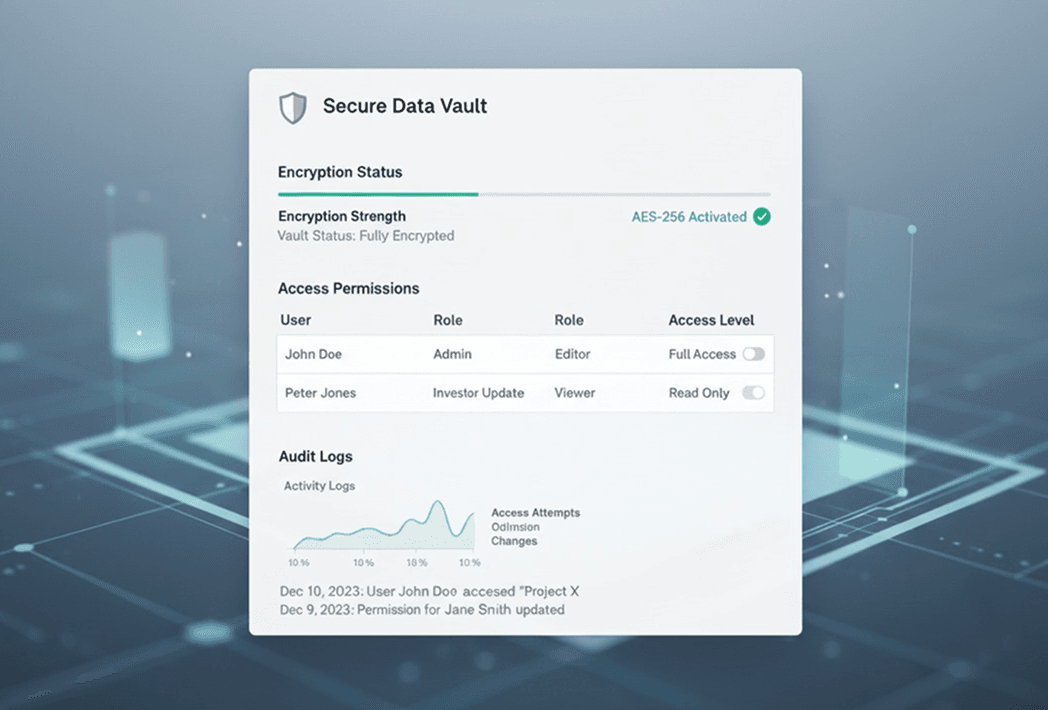Select the AES-256 Activated status text

689,217
